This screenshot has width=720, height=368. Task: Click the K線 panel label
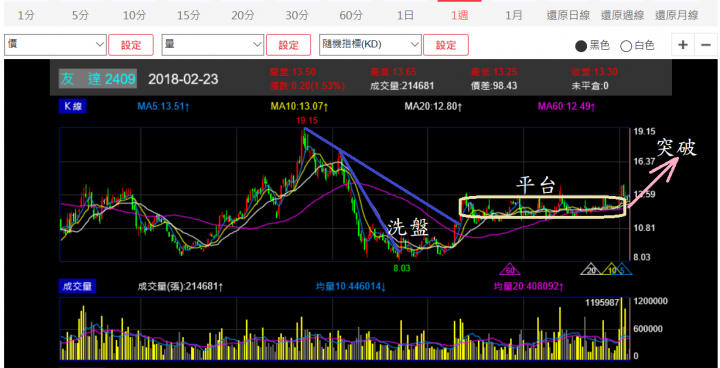pyautogui.click(x=73, y=107)
